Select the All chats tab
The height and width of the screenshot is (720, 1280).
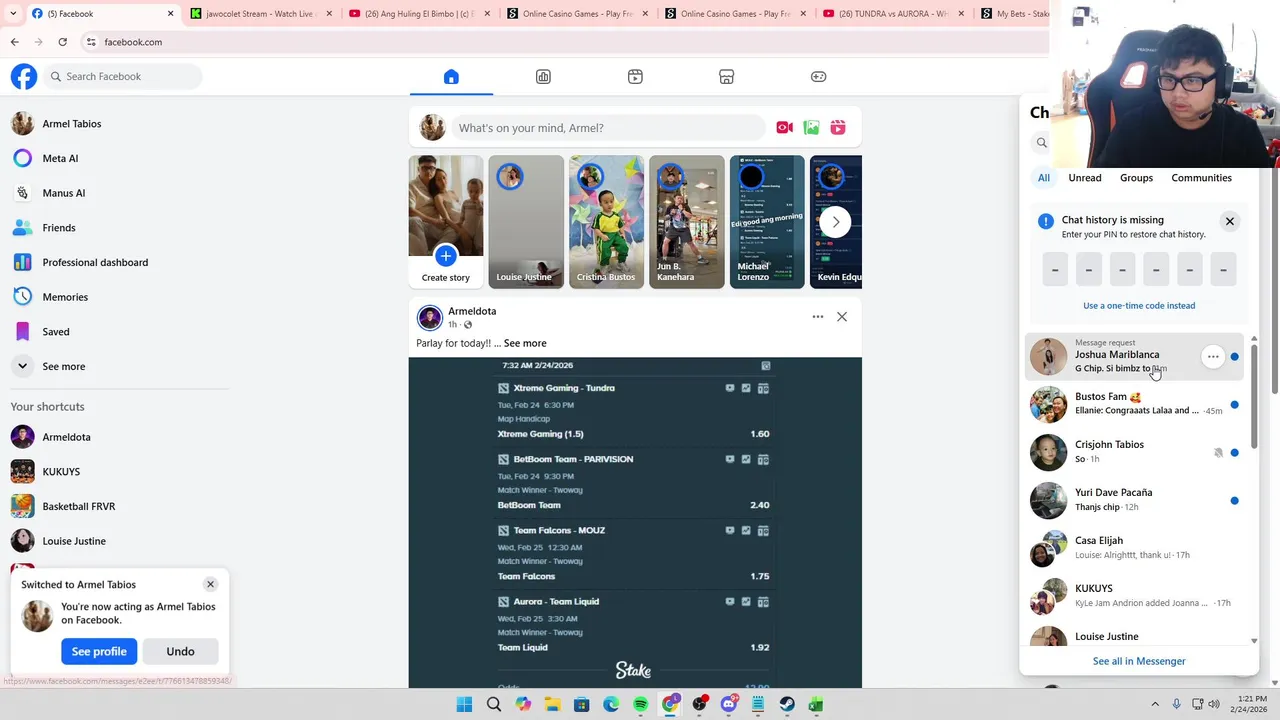pos(1044,178)
